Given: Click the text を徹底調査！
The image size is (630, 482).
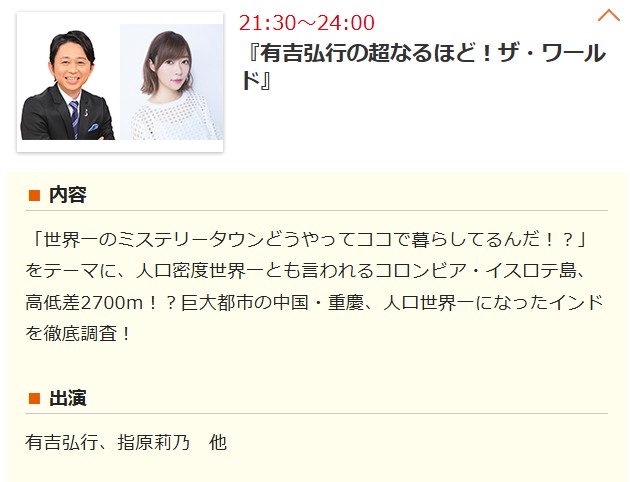Looking at the screenshot, I should click(78, 333).
